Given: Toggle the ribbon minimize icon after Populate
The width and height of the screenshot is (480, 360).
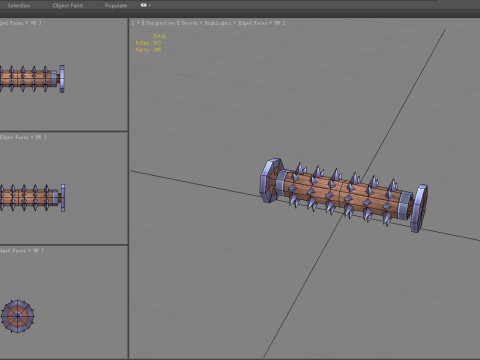Looking at the screenshot, I should [x=144, y=5].
